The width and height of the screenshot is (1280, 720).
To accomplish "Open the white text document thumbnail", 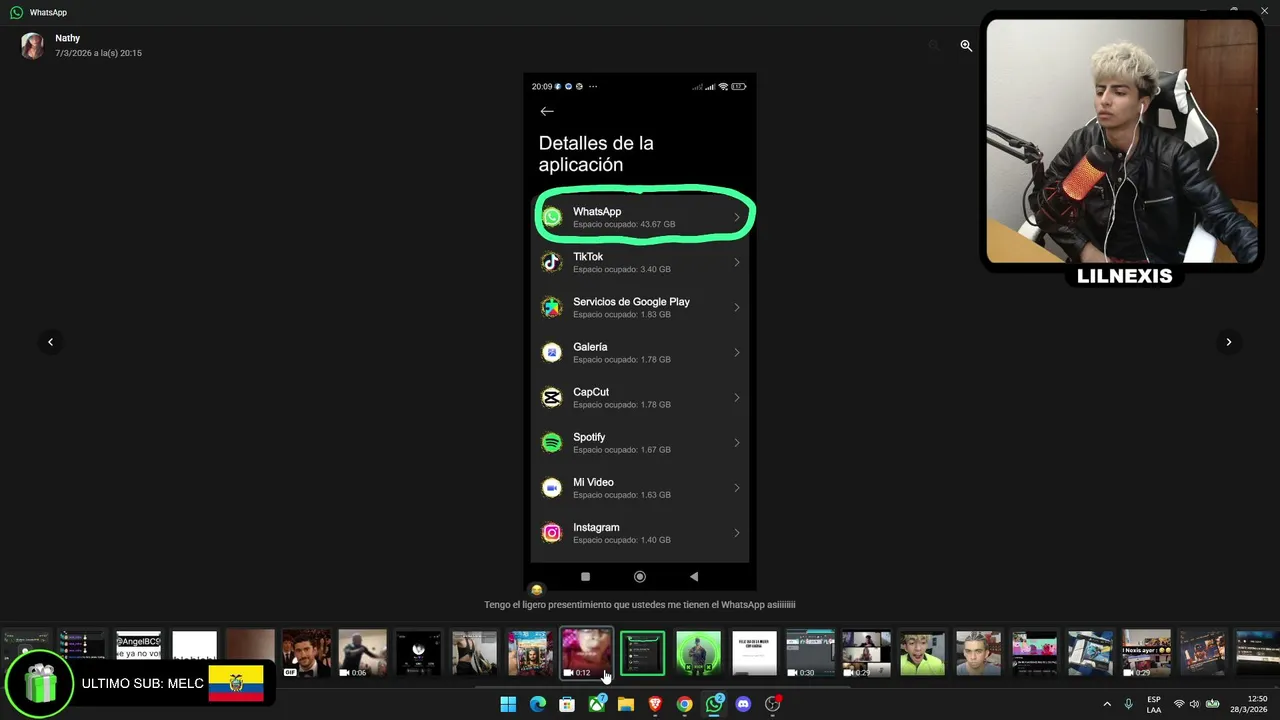I will pyautogui.click(x=754, y=653).
